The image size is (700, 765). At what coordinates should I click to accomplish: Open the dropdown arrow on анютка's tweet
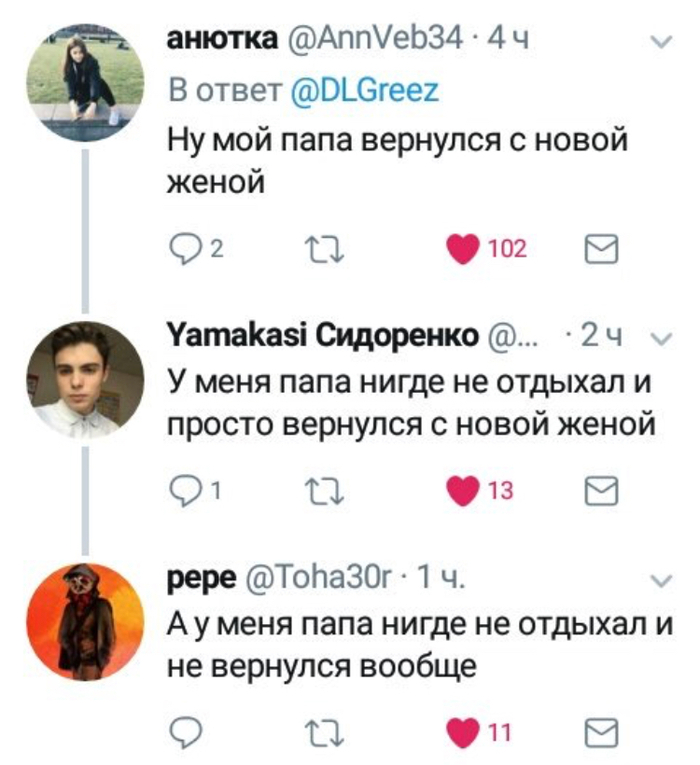click(660, 42)
